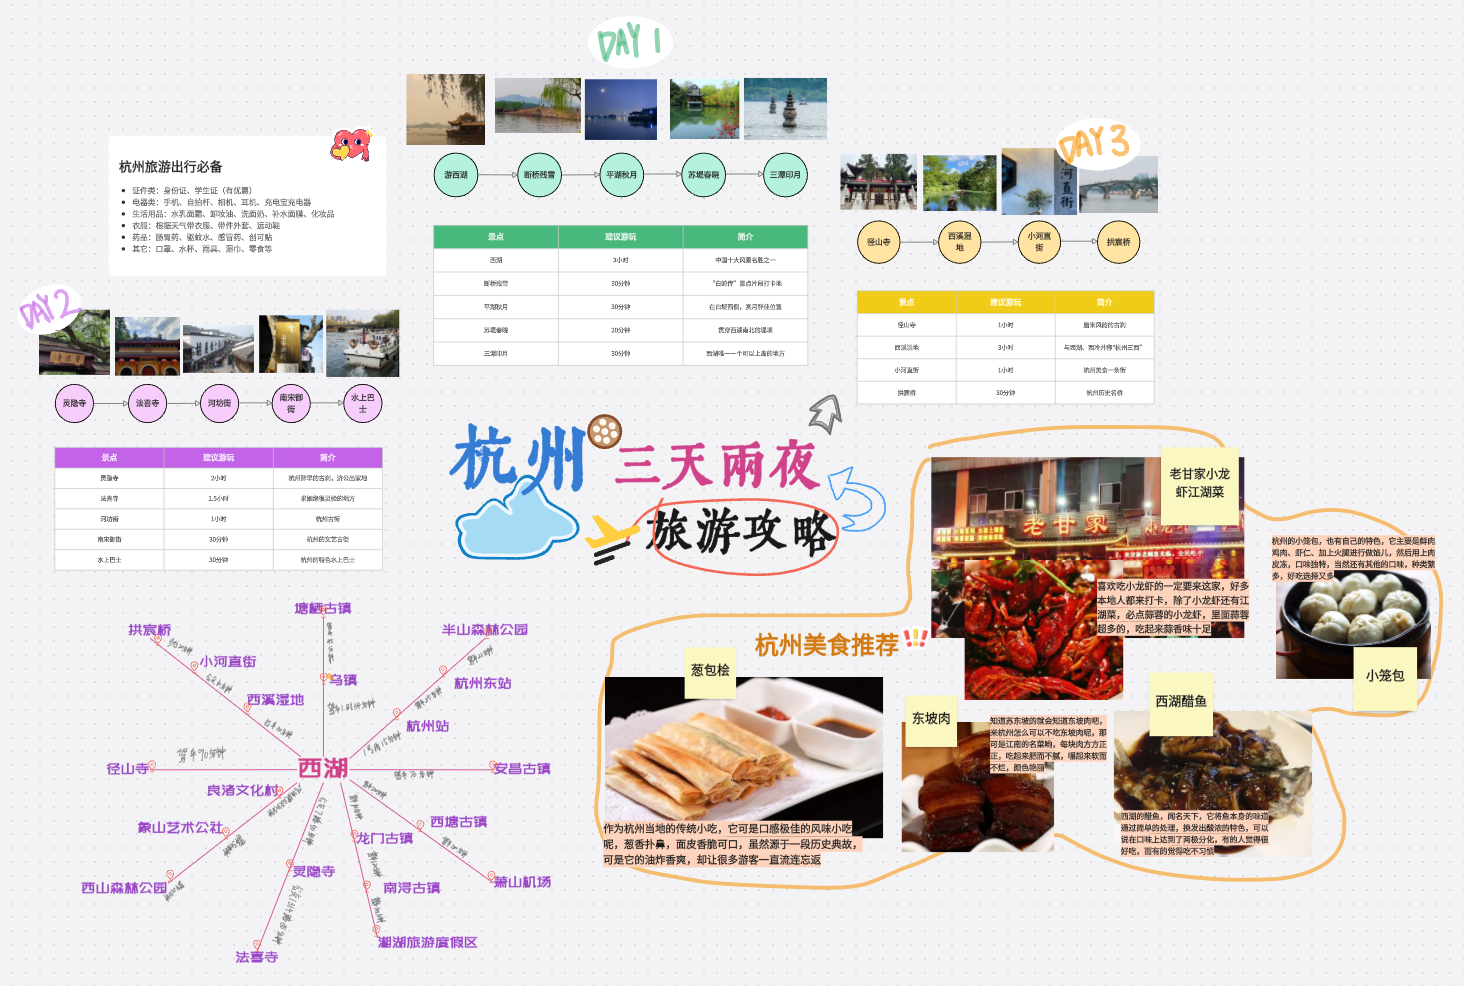Select the pink 法喜寺 circle node
The image size is (1464, 986).
[147, 403]
